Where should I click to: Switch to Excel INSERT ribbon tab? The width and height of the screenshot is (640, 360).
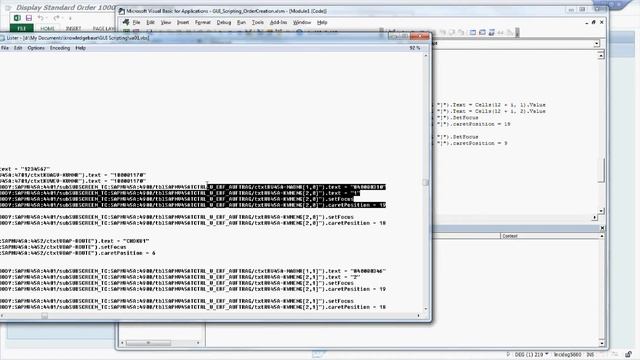(x=73, y=29)
